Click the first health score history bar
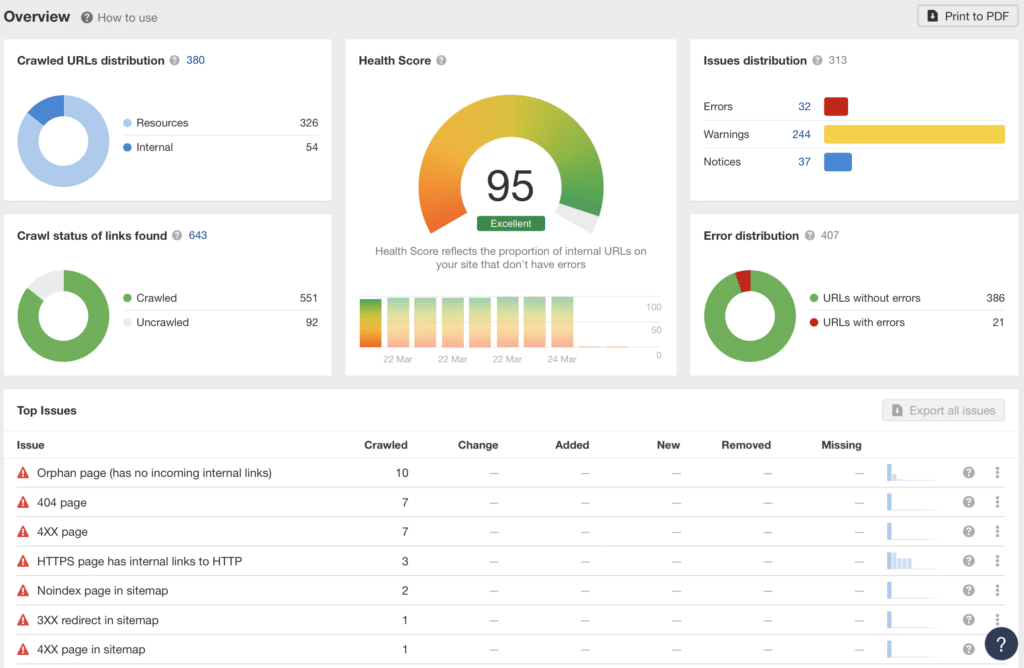 click(370, 323)
